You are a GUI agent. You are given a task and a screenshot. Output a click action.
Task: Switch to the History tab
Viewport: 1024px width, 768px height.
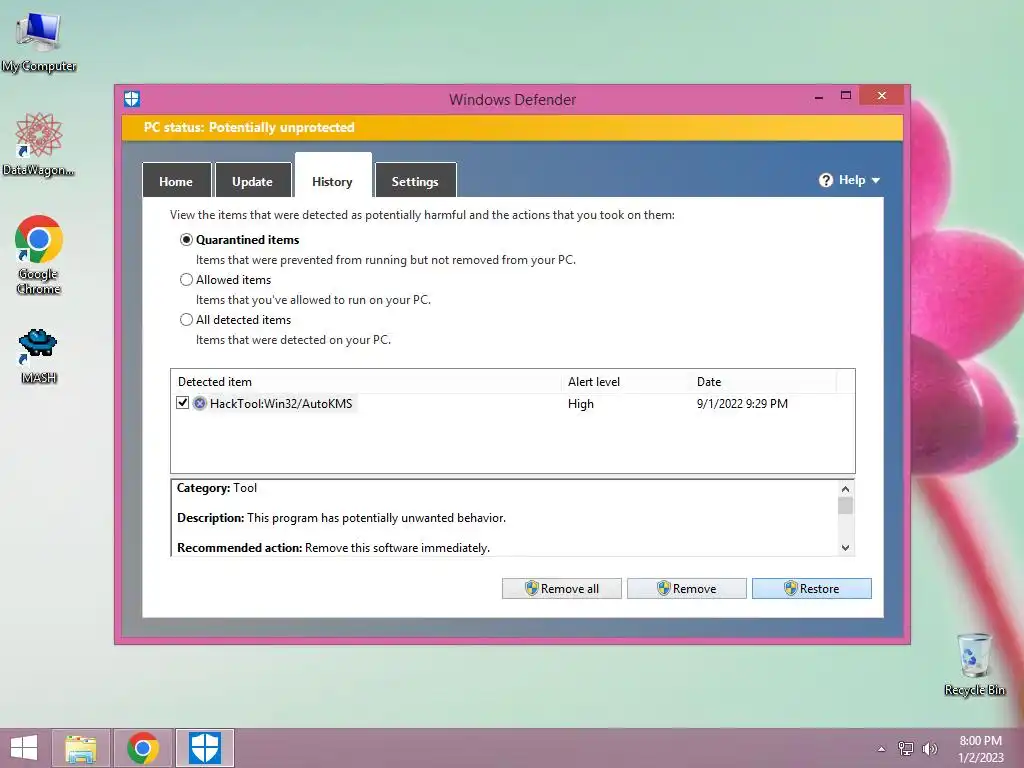coord(332,176)
